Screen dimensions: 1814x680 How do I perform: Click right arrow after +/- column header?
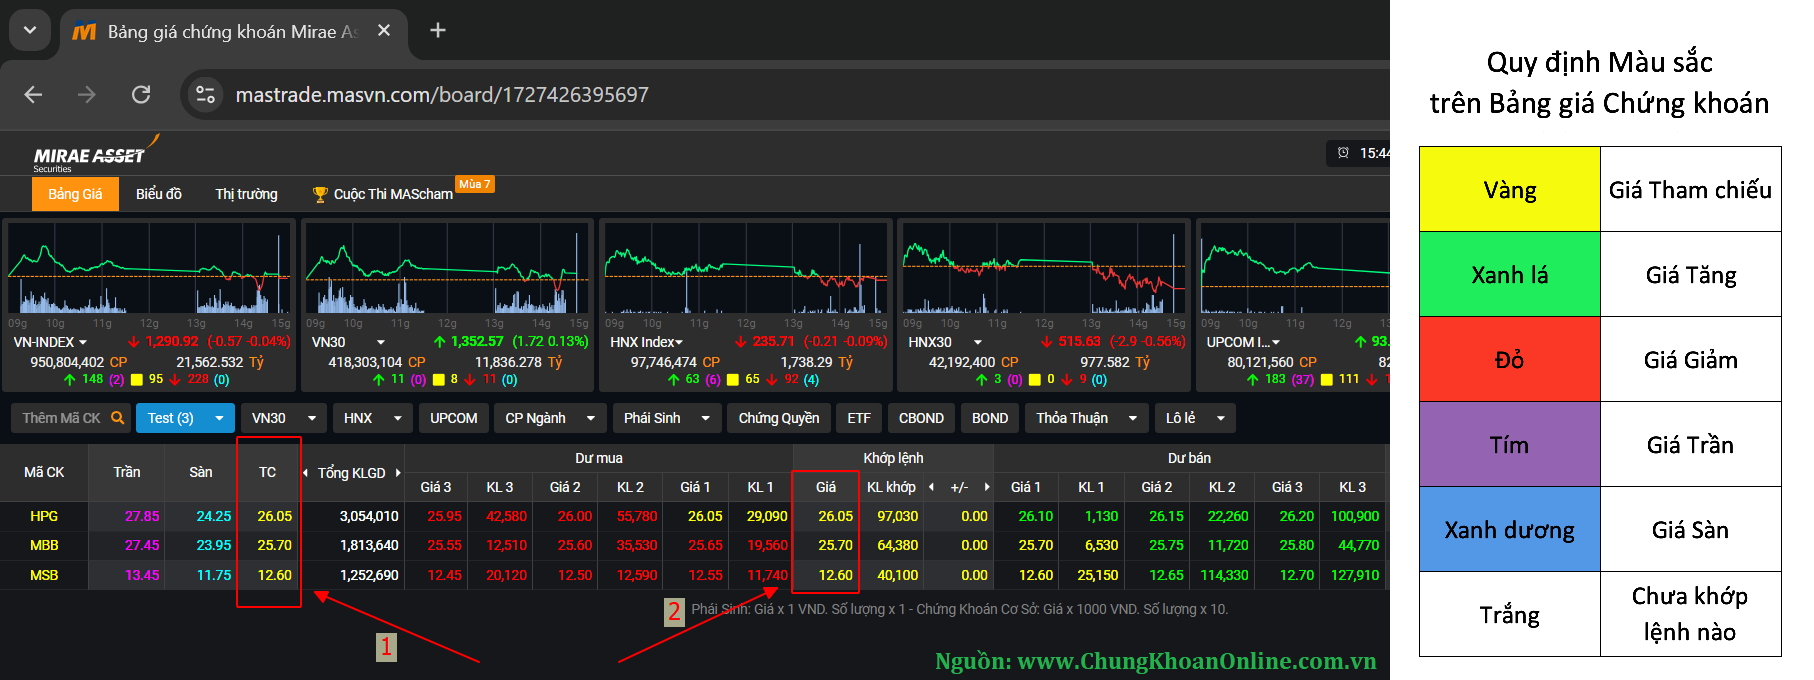(987, 487)
